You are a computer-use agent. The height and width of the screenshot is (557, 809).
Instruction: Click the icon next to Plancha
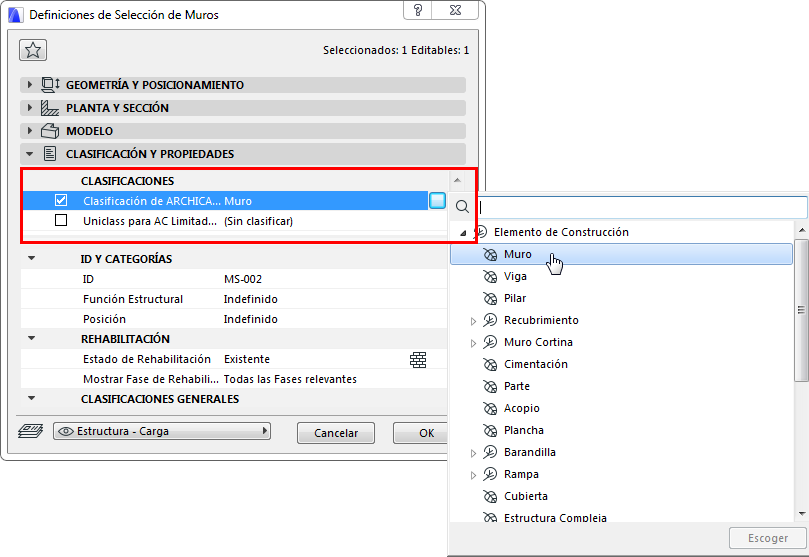pos(490,431)
